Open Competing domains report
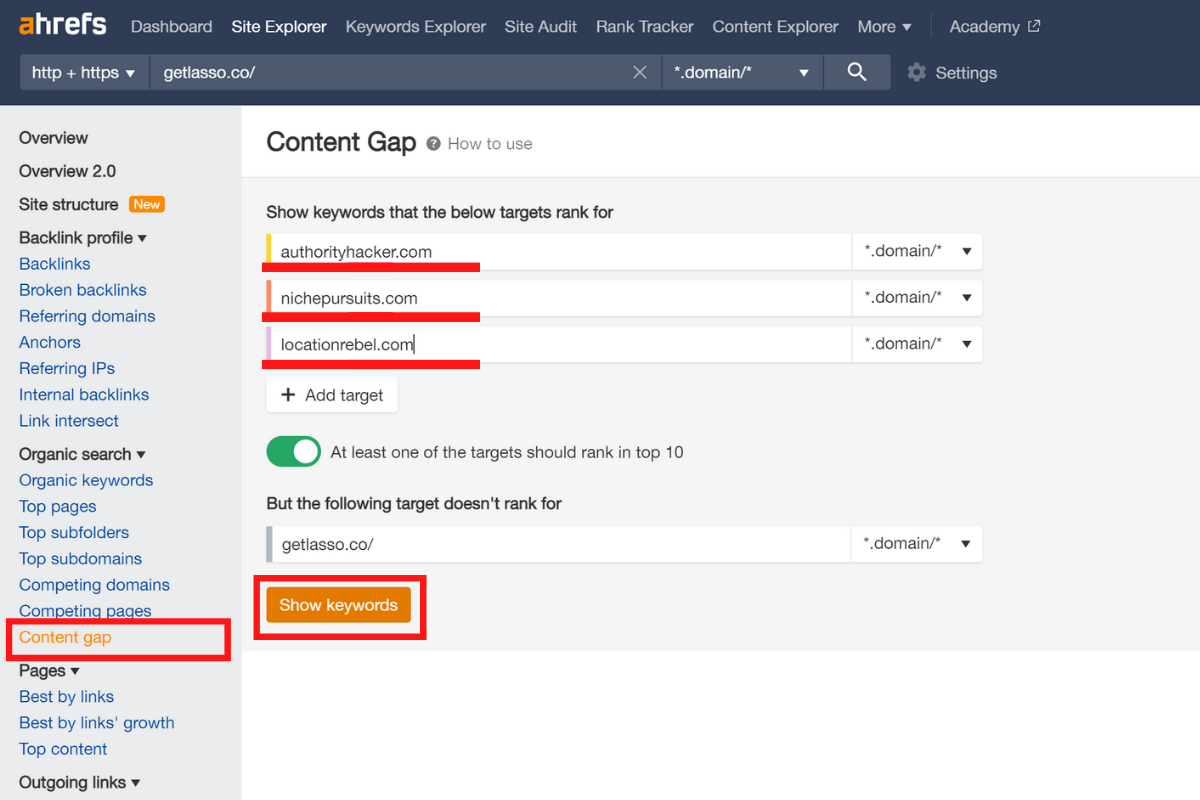 (94, 585)
